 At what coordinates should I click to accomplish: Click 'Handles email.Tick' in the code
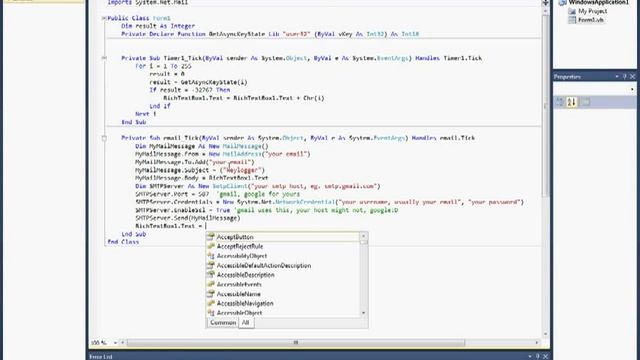click(x=443, y=138)
